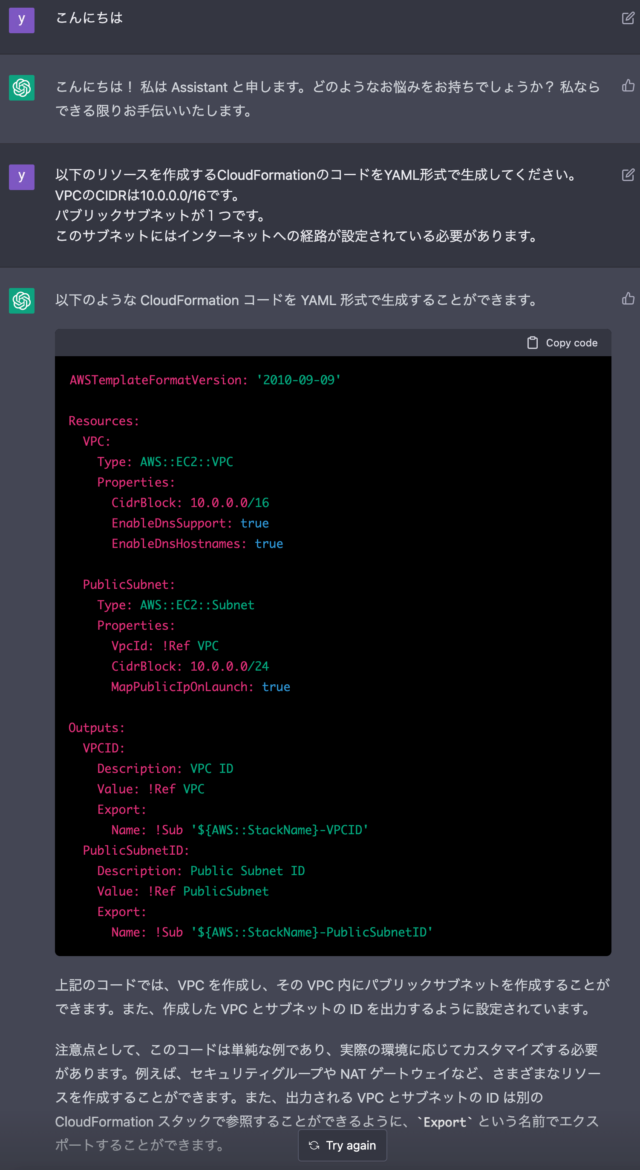Click assistant logo beside code reply
The image size is (640, 1170).
tap(22, 301)
